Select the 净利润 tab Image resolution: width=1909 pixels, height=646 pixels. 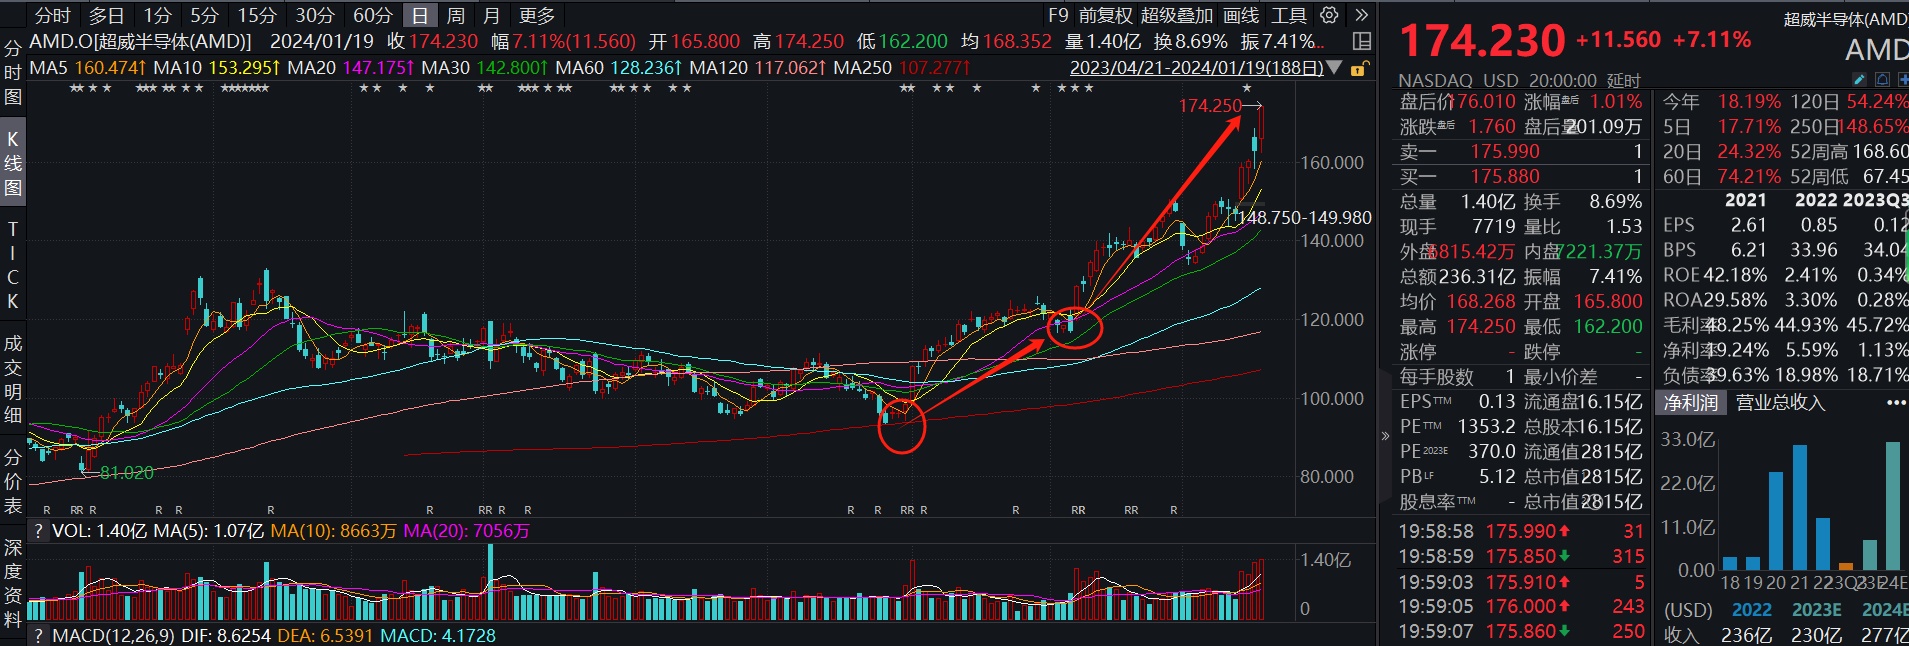[x=1691, y=403]
